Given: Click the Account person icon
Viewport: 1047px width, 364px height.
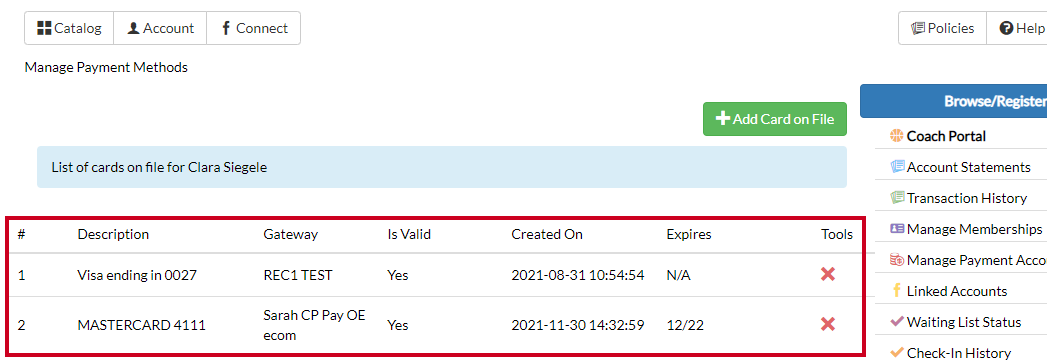Looking at the screenshot, I should point(134,28).
